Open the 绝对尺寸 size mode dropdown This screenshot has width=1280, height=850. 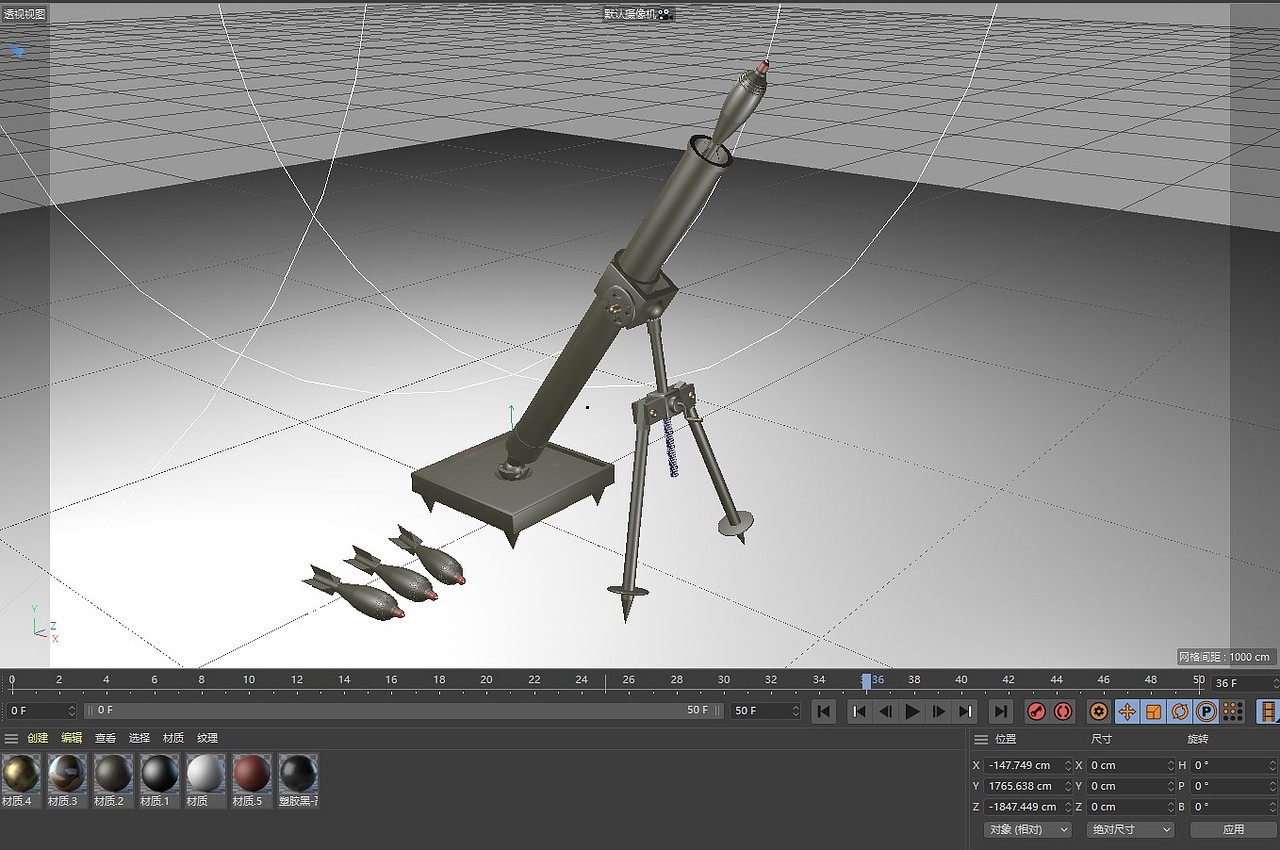(x=1130, y=829)
